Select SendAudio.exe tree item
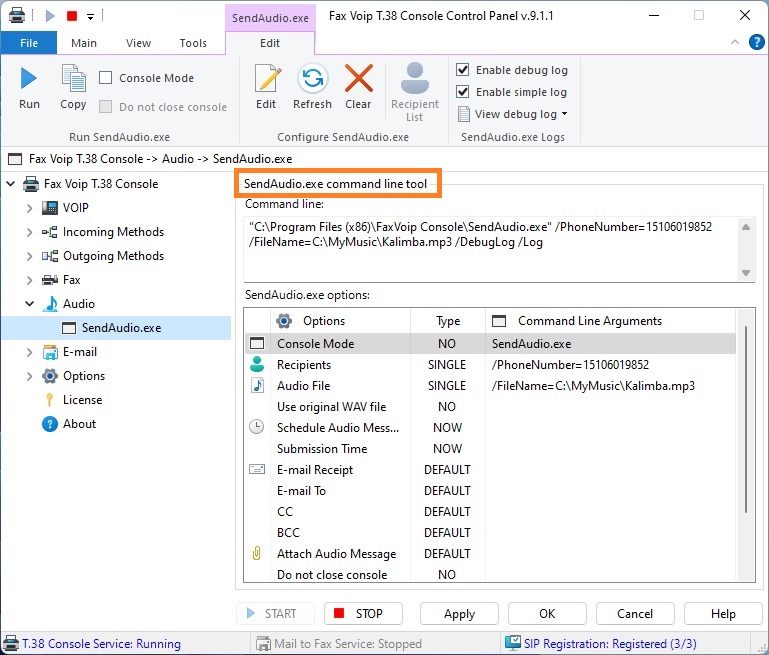 [117, 328]
